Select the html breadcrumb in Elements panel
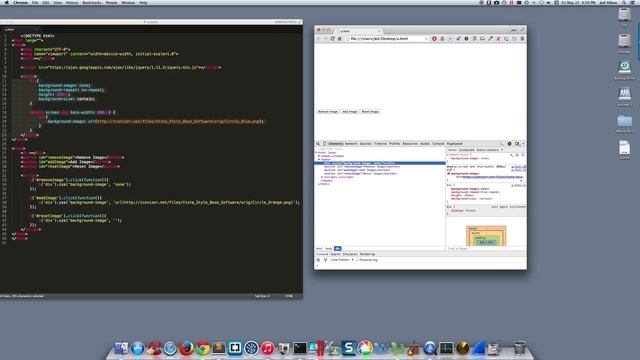Screen dimensions: 640x360 [319, 249]
